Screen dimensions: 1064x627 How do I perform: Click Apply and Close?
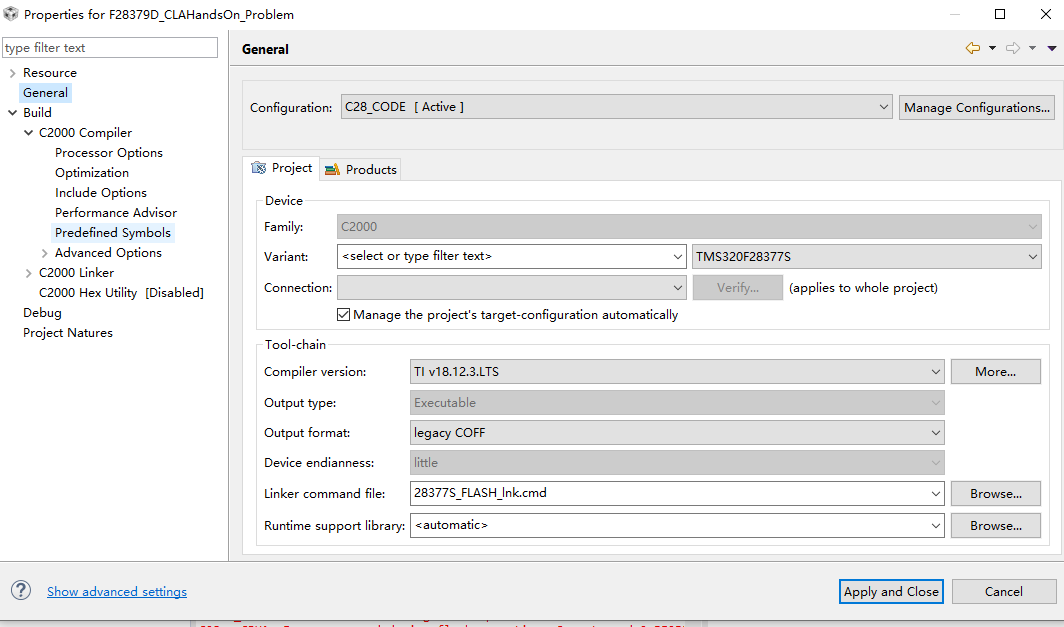(890, 591)
